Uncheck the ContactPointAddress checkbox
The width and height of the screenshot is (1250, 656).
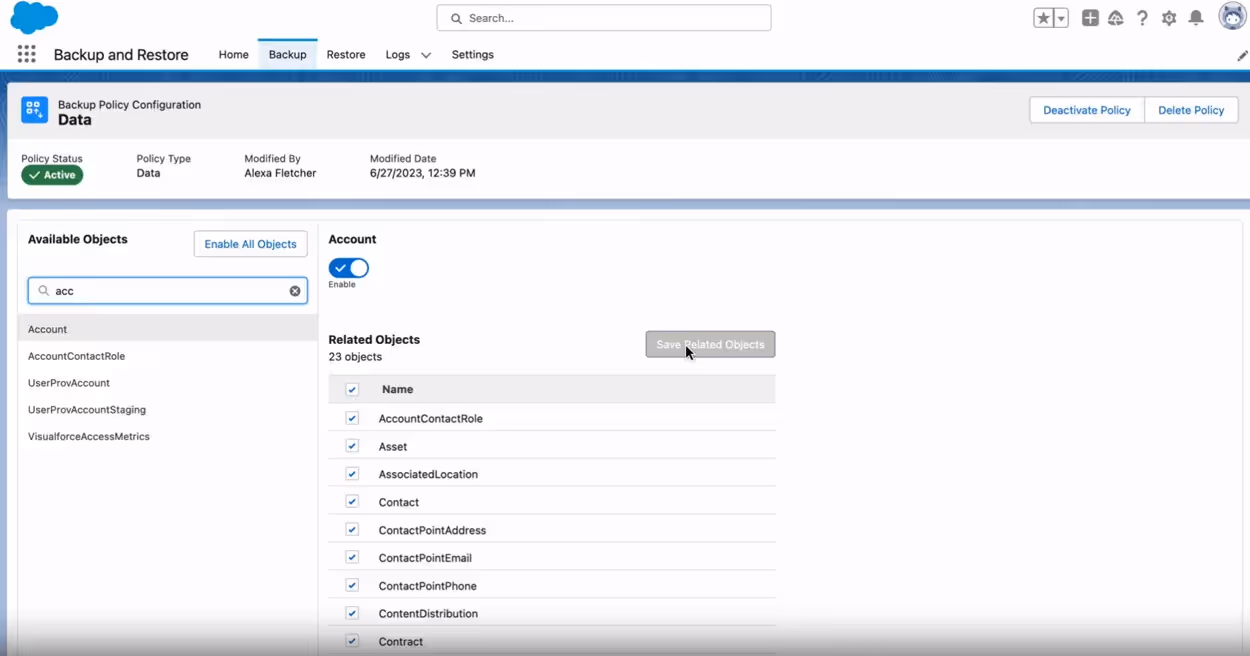coord(352,530)
